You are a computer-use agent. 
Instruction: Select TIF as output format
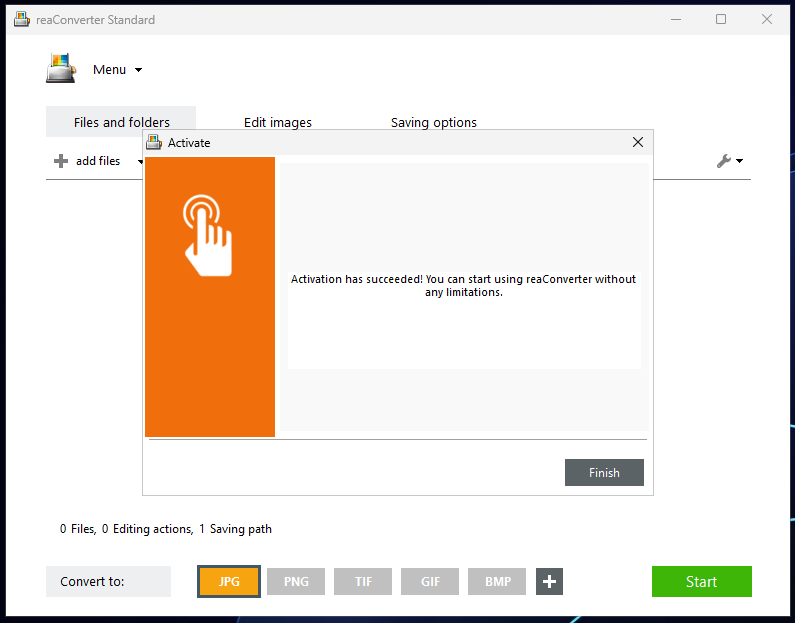(363, 581)
